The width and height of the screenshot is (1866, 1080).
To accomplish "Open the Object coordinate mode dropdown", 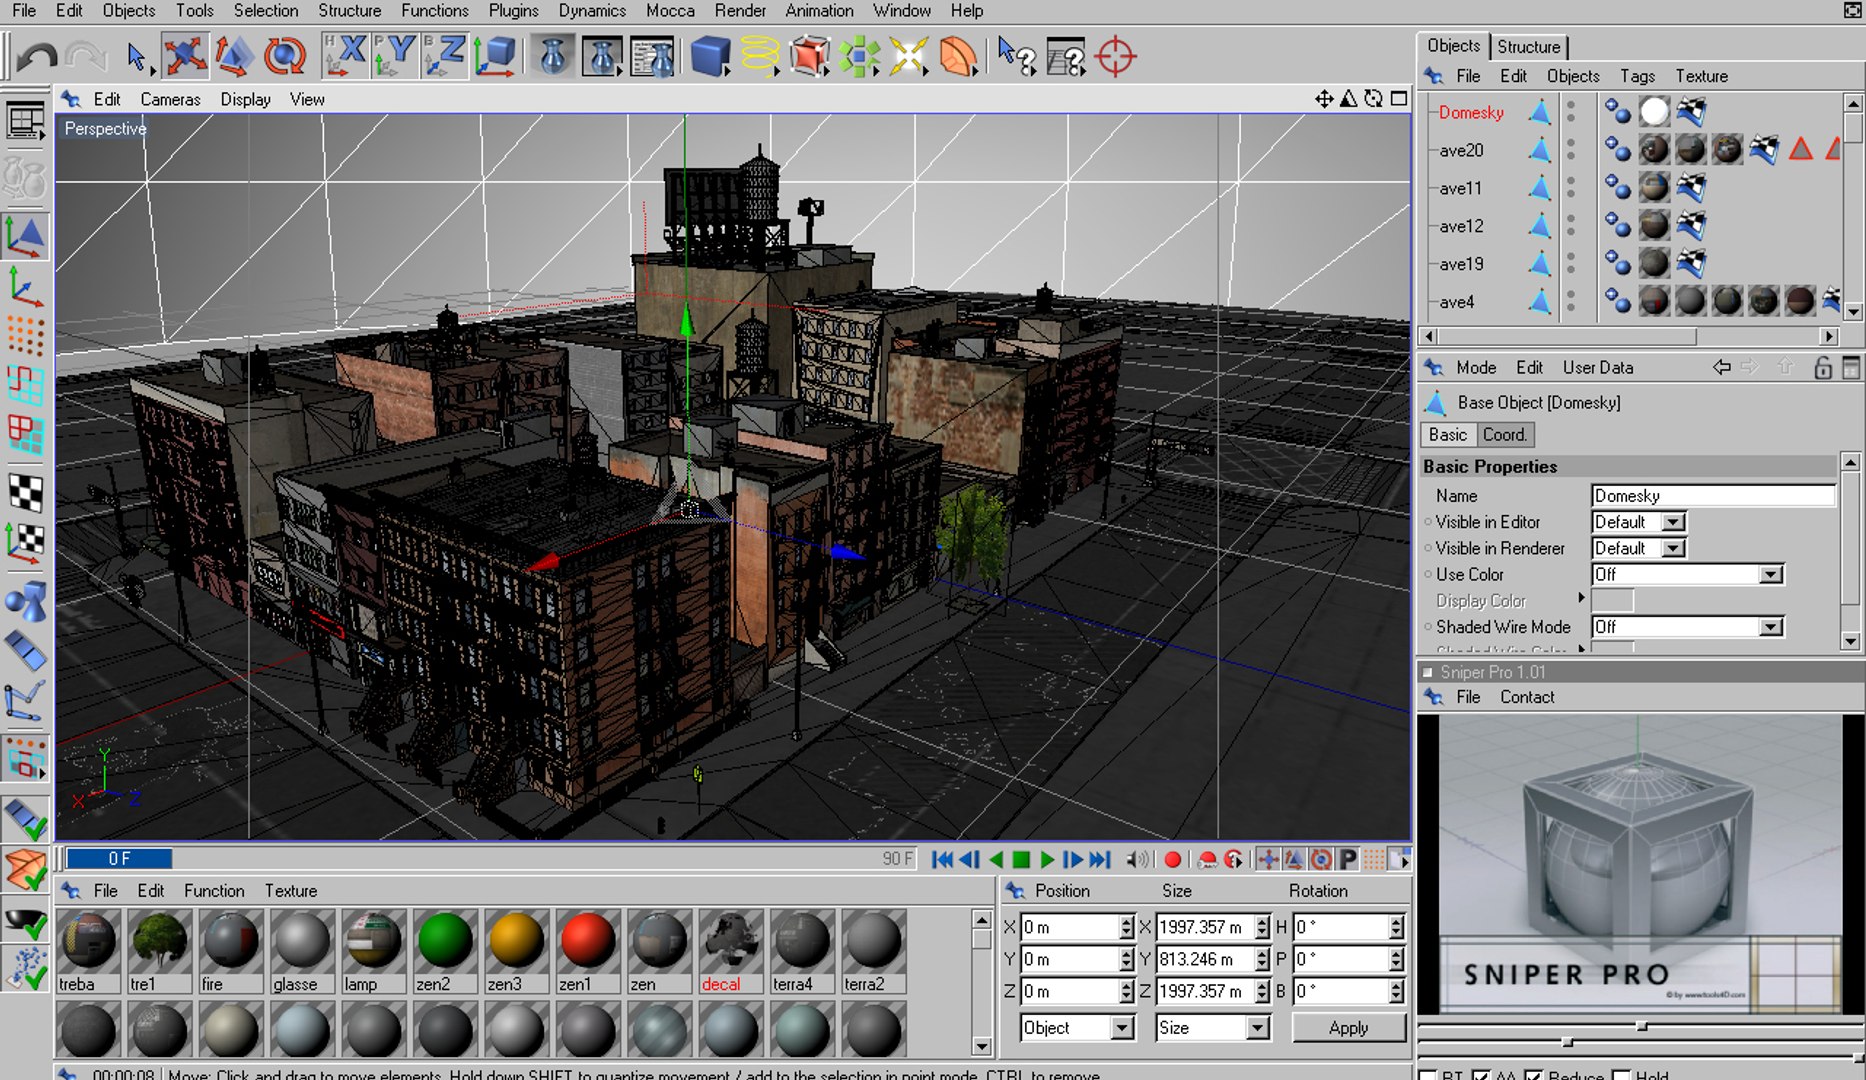I will tap(1077, 1027).
